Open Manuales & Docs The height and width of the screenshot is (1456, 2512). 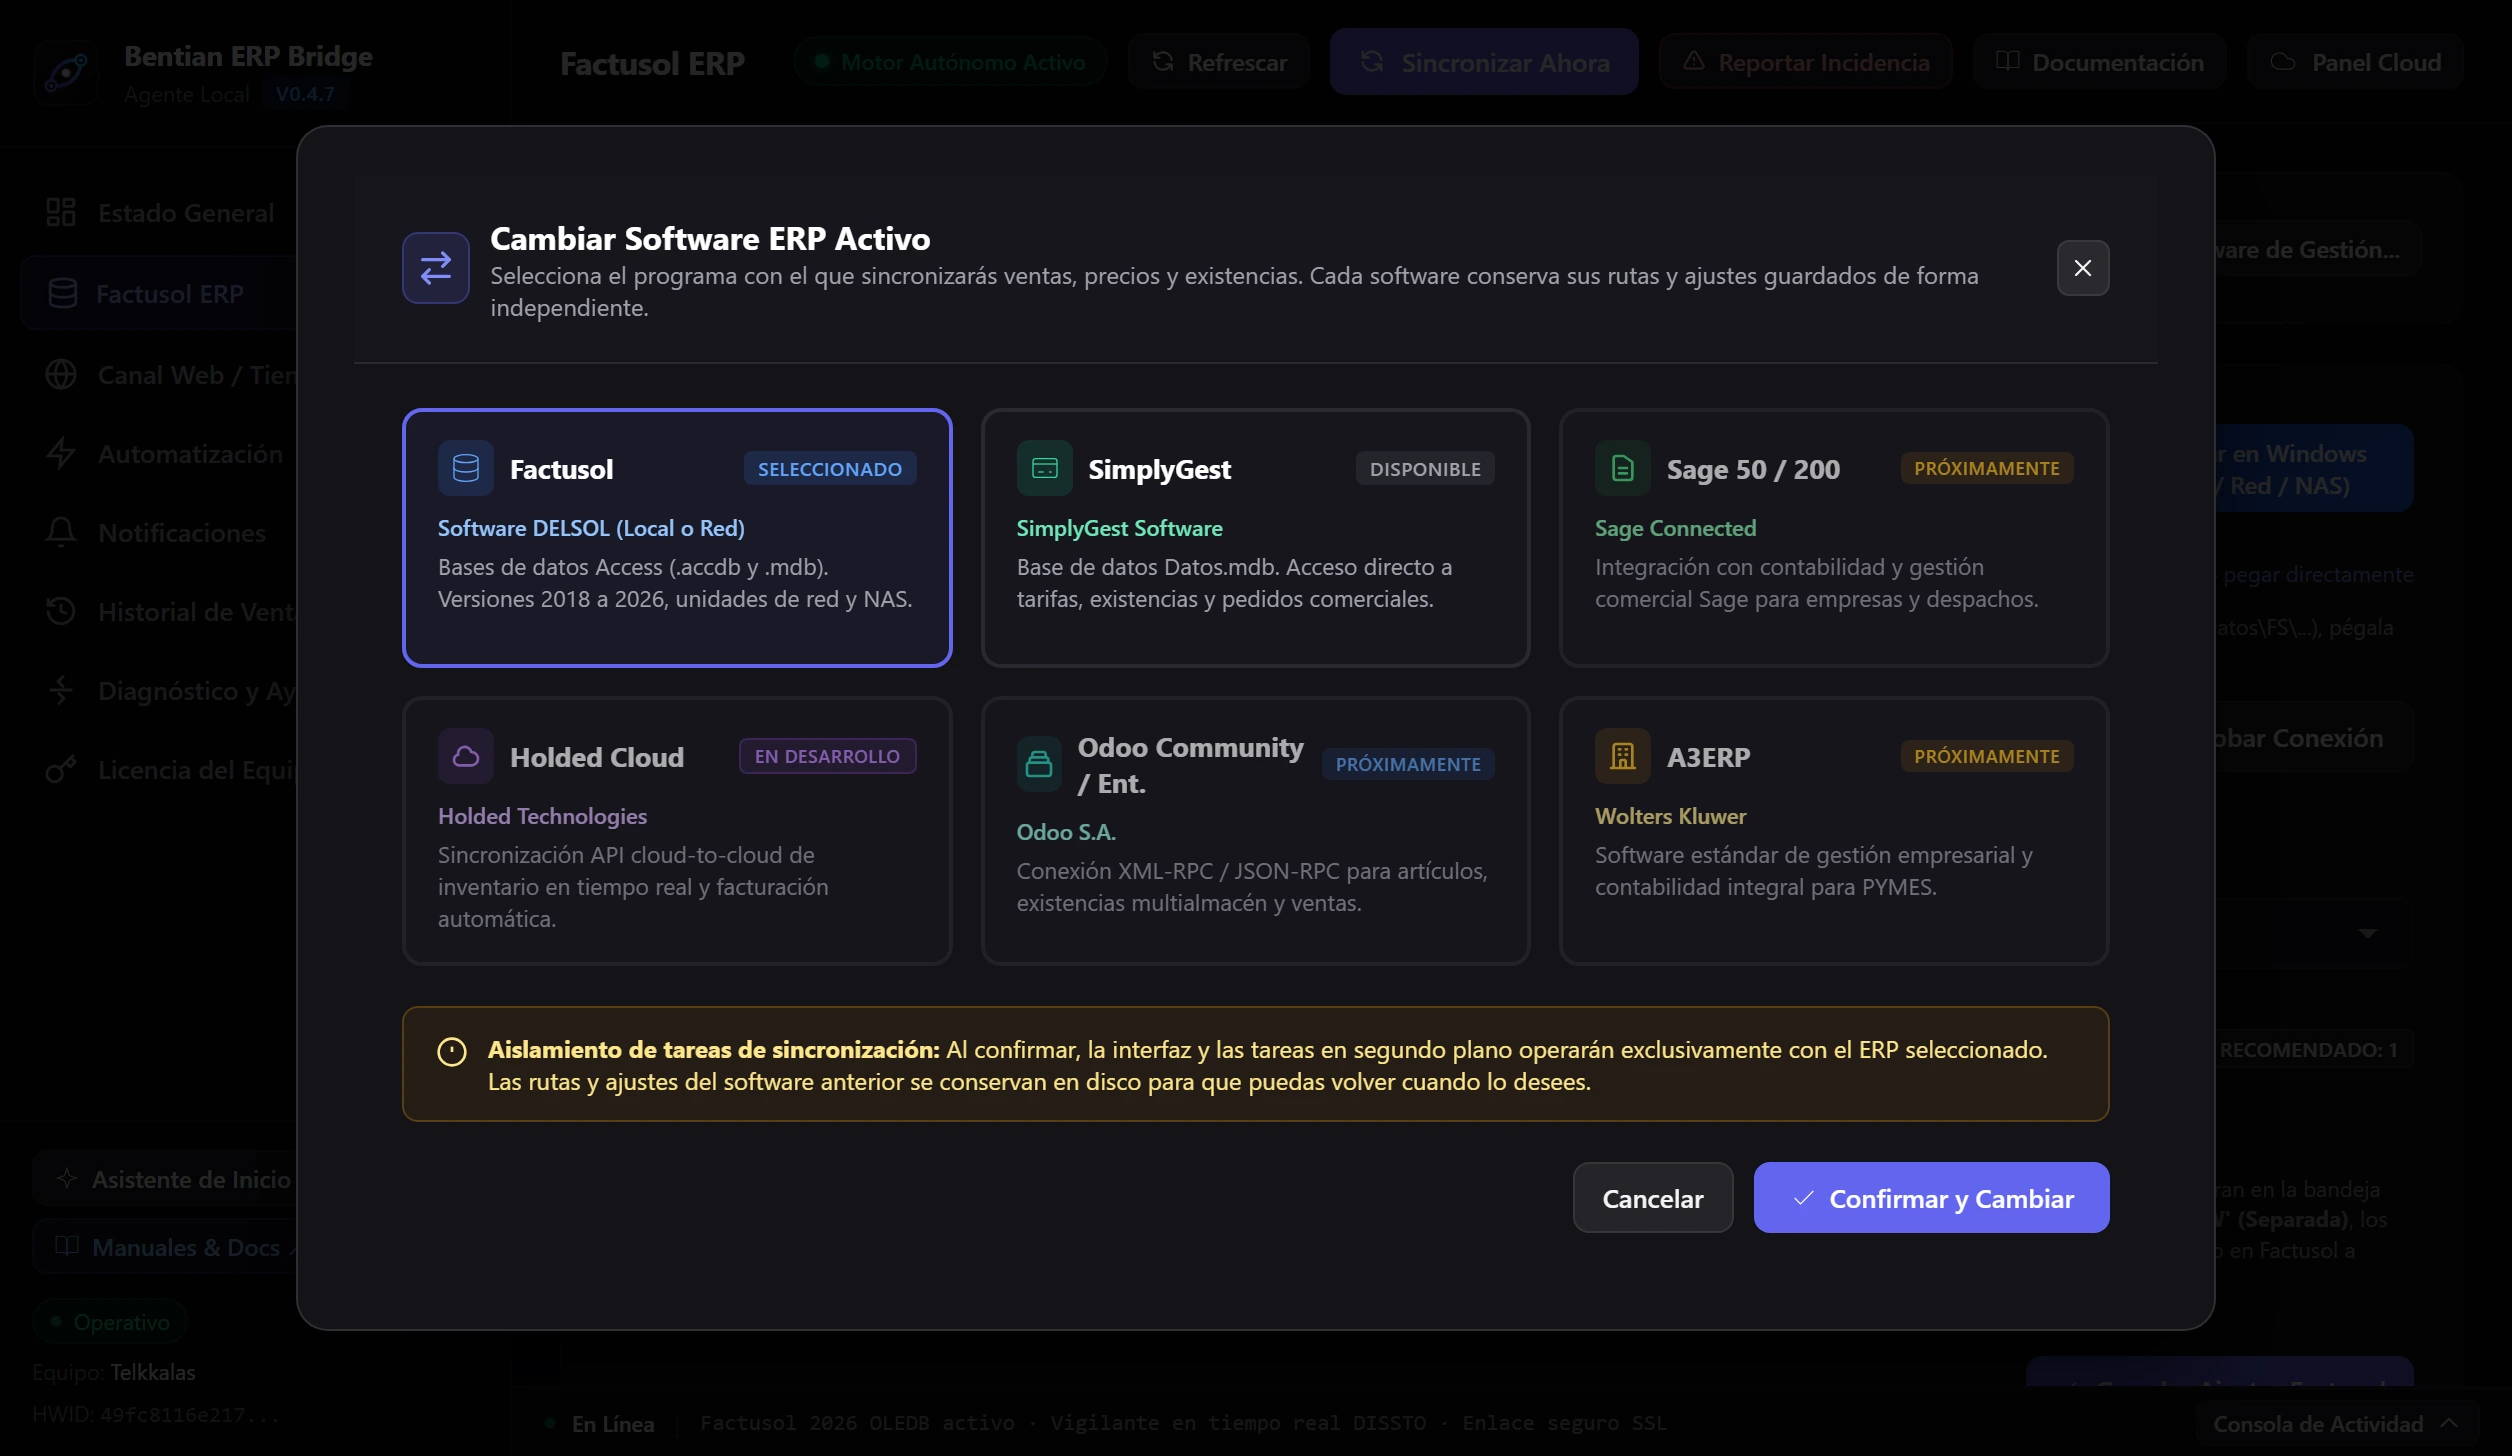[x=165, y=1247]
